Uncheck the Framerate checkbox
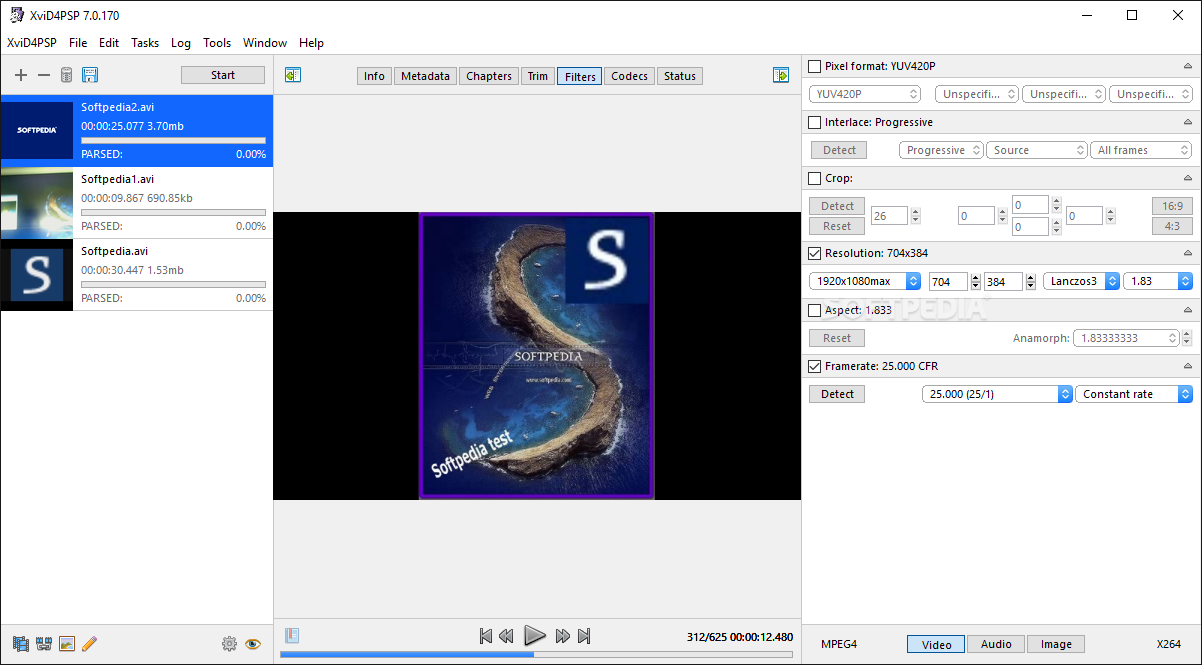The width and height of the screenshot is (1202, 665). [x=815, y=366]
